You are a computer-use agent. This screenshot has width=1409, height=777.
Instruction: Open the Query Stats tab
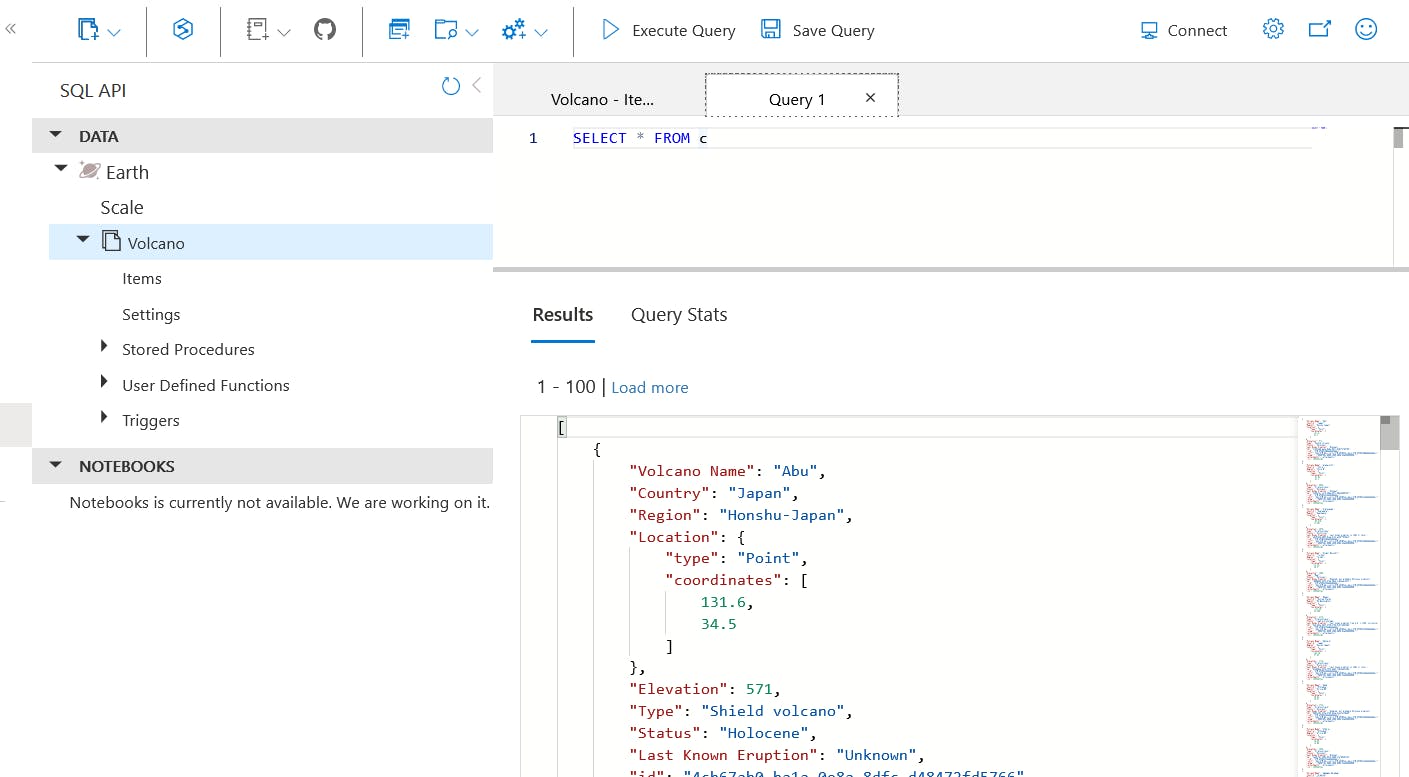pyautogui.click(x=679, y=314)
